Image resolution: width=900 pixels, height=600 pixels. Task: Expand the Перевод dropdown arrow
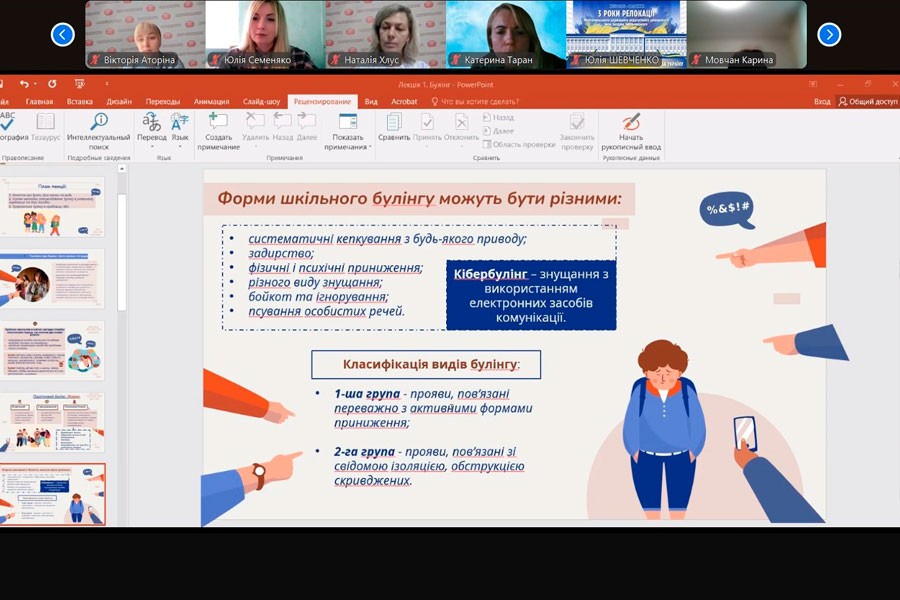pos(152,147)
